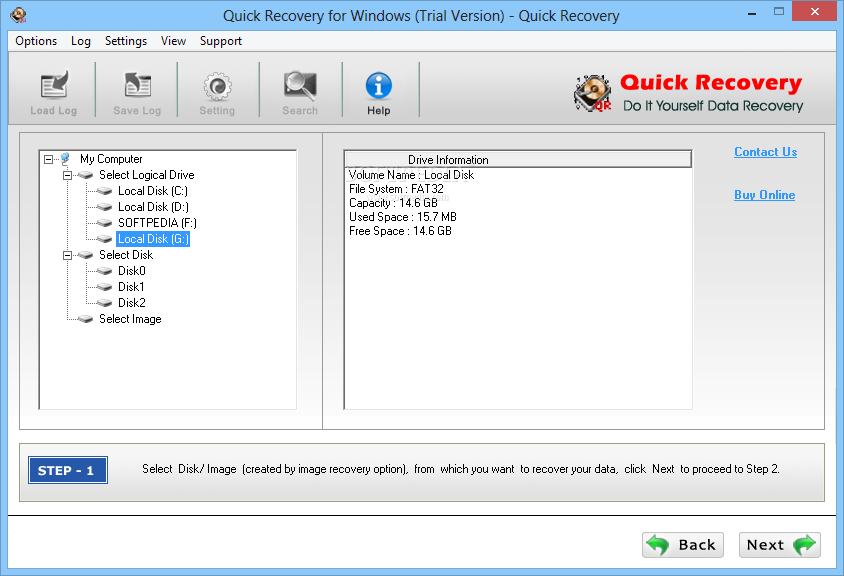Image resolution: width=844 pixels, height=576 pixels.
Task: Click disk icon beside Disk1
Action: [x=104, y=287]
